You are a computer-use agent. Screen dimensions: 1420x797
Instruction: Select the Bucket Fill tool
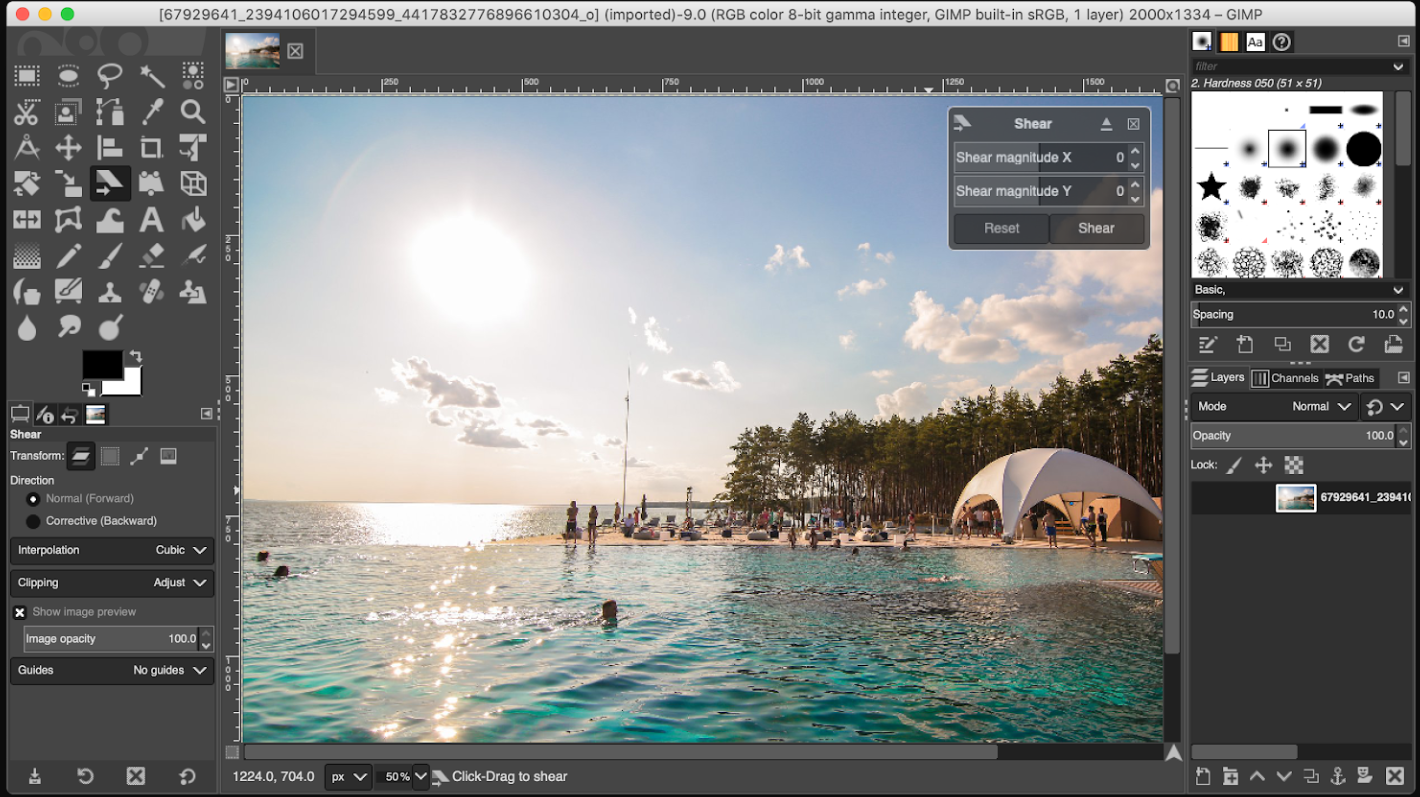[x=193, y=219]
